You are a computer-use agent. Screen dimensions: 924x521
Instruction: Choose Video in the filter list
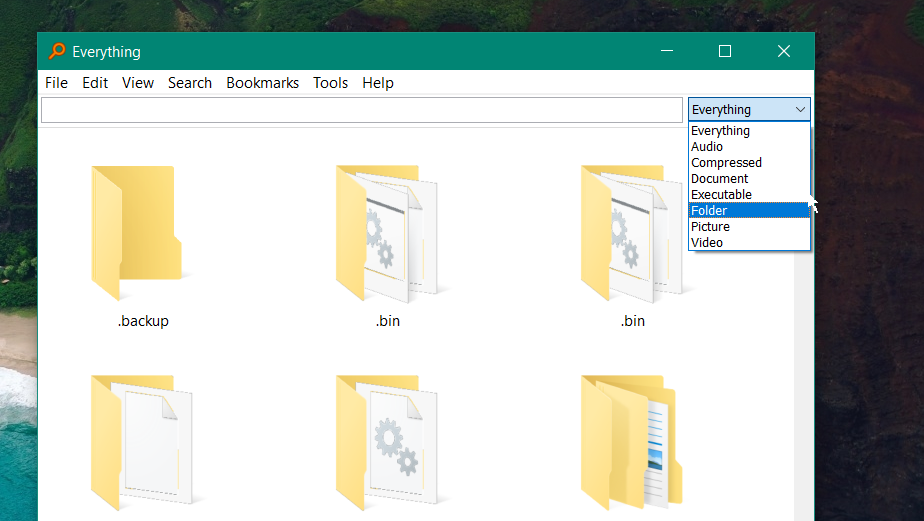click(x=750, y=242)
